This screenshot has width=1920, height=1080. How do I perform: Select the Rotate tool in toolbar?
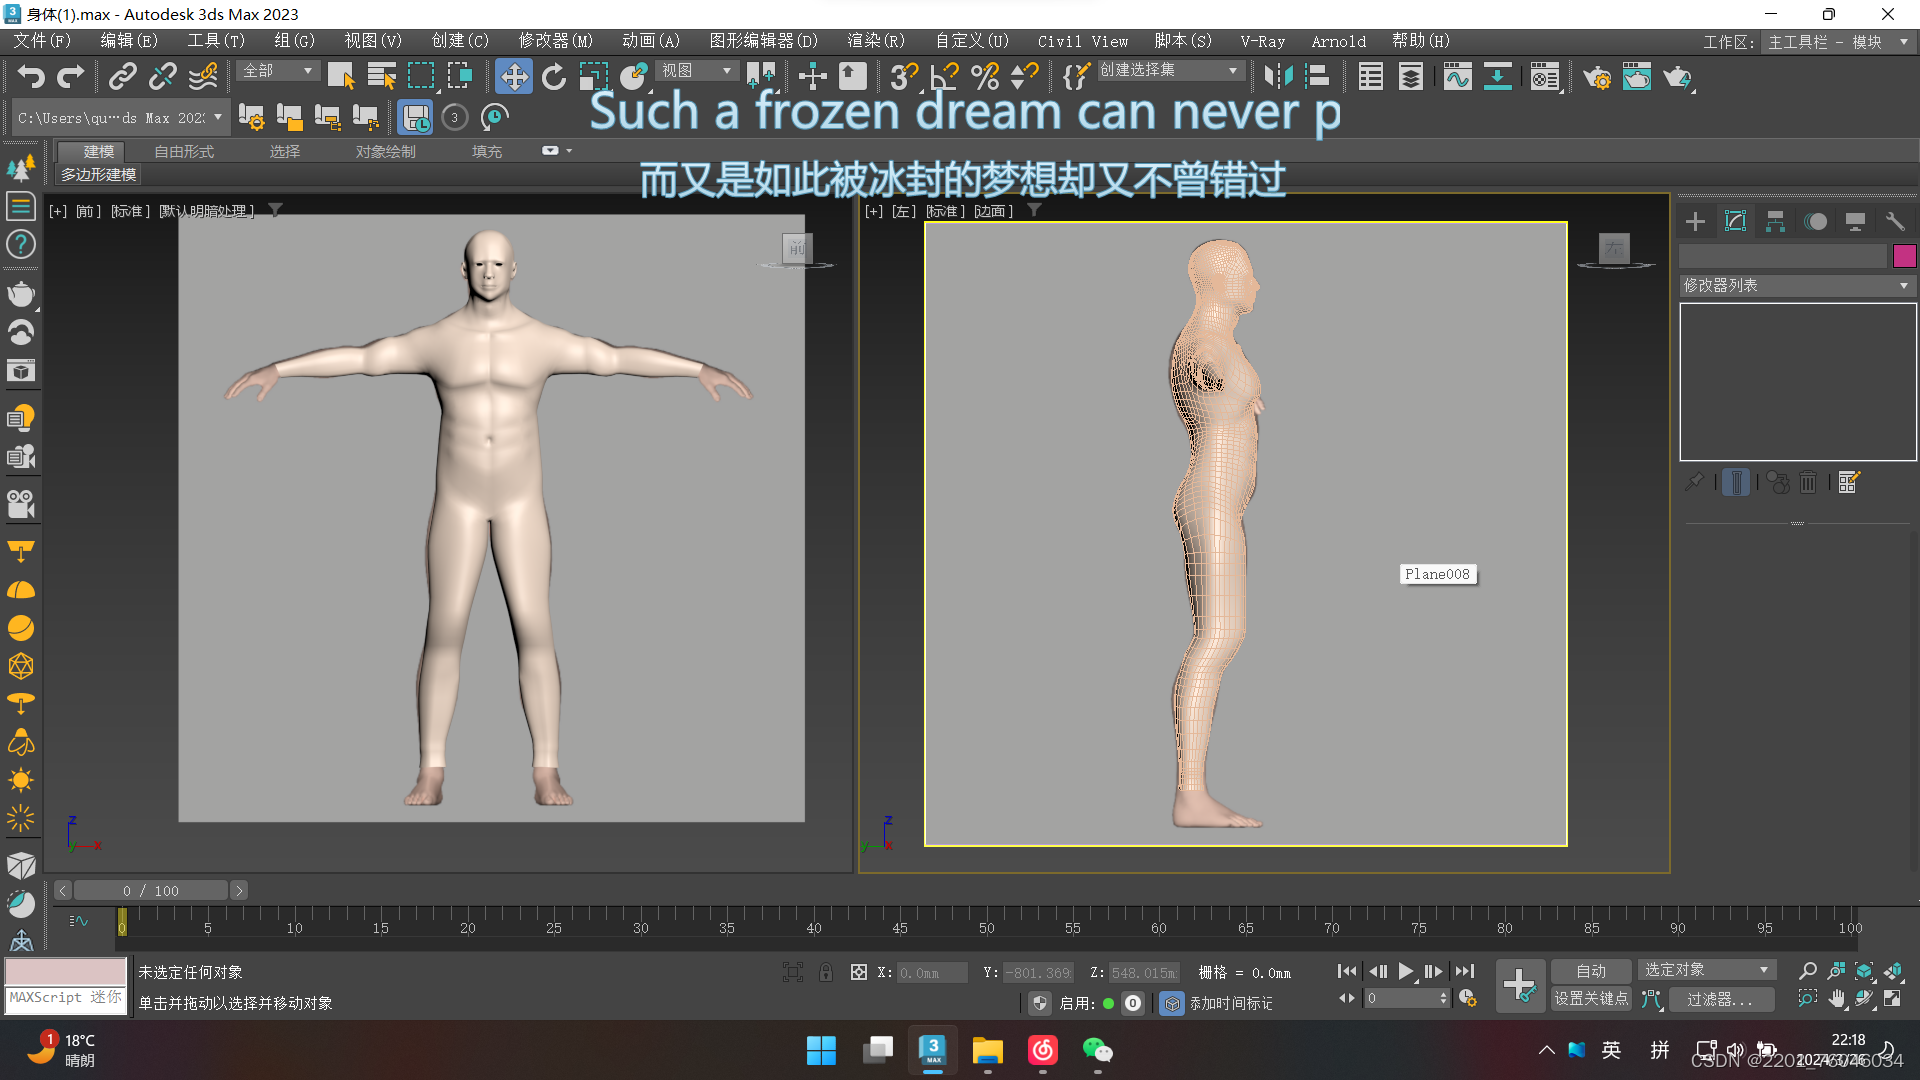pyautogui.click(x=553, y=77)
